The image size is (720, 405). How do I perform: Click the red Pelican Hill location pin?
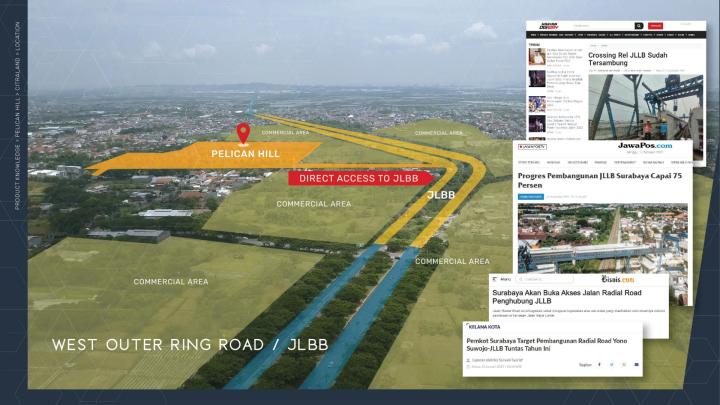point(242,133)
